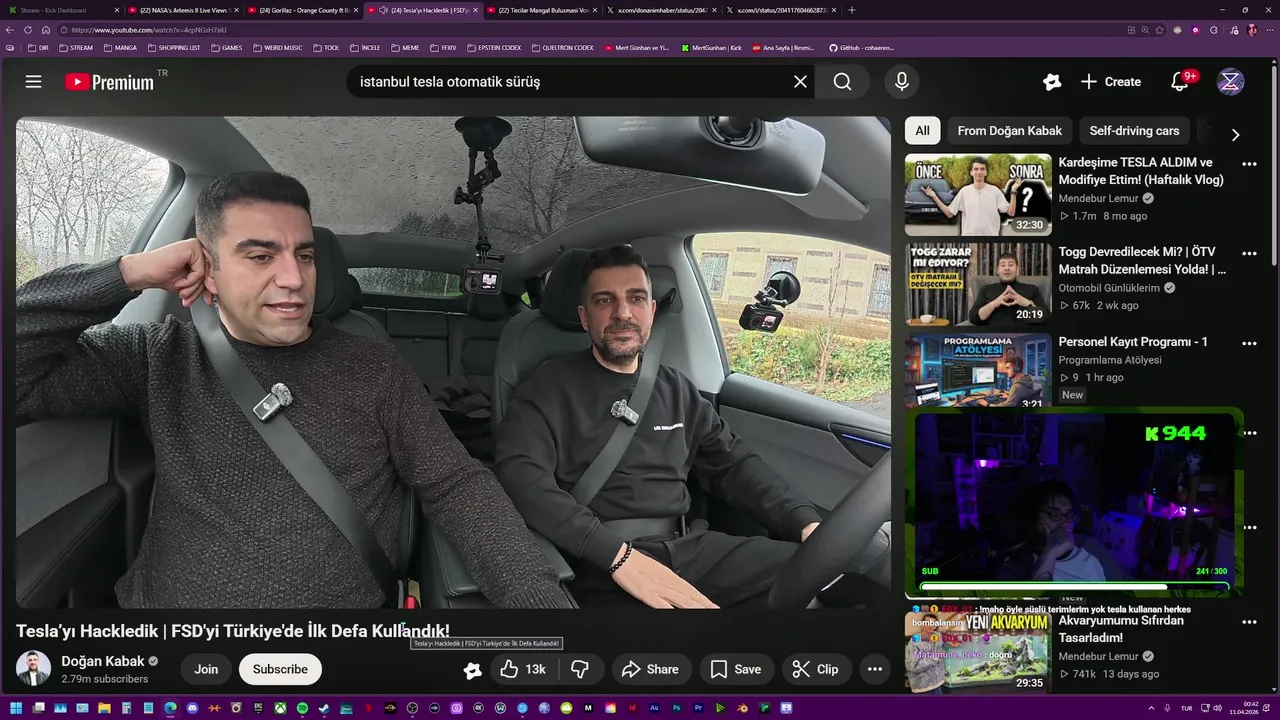Image resolution: width=1280 pixels, height=720 pixels.
Task: Open Discord from the taskbar
Action: point(192,708)
